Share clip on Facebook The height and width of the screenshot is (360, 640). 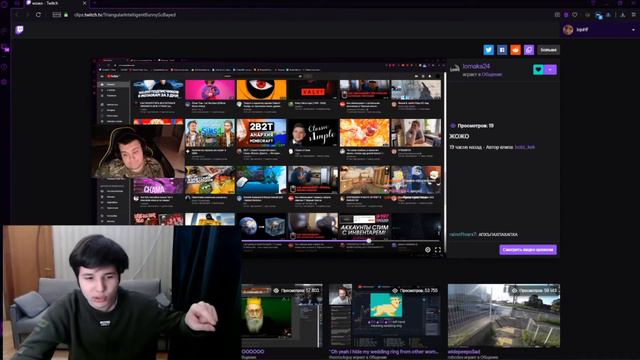502,50
